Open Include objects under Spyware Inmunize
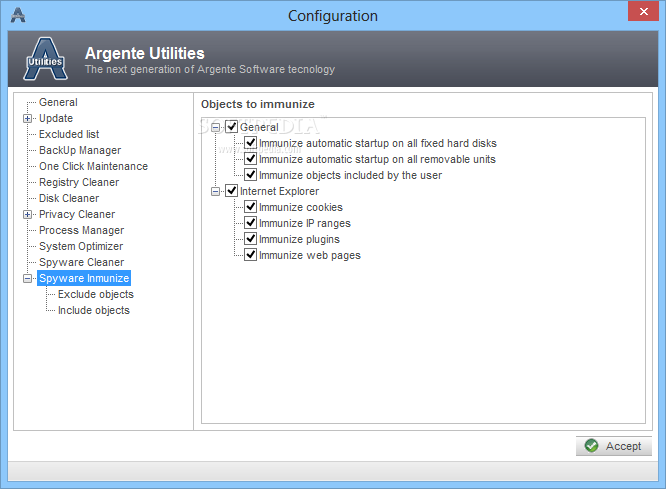Screen dimensions: 666x489 tap(94, 310)
